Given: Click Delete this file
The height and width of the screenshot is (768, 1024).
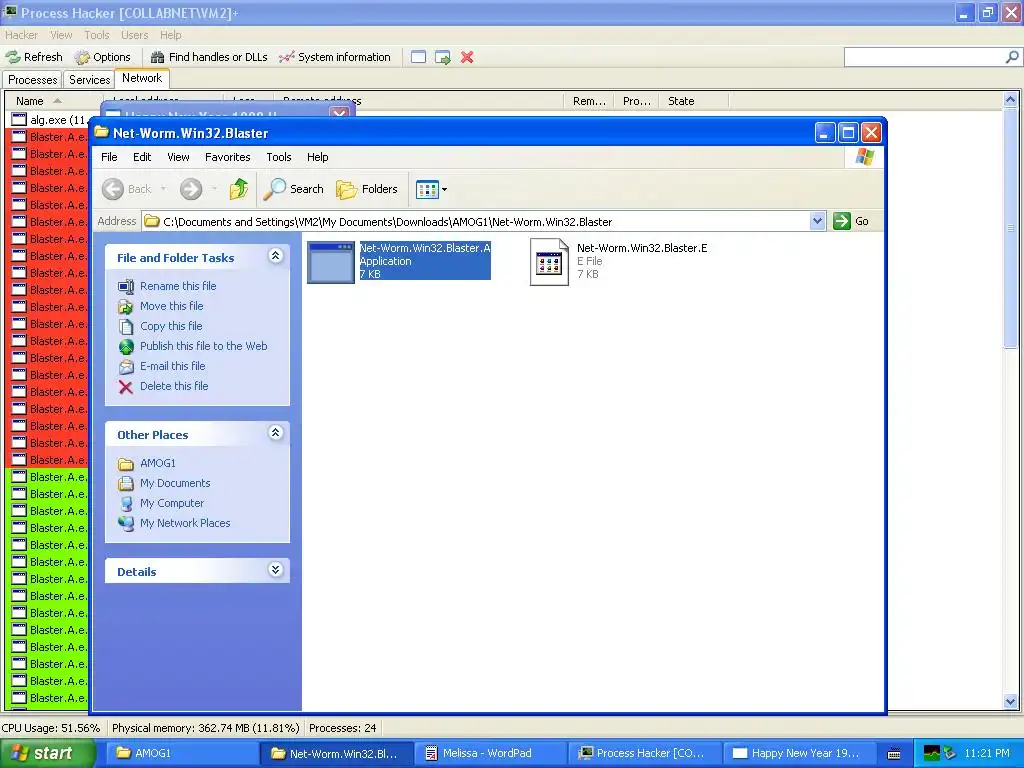Looking at the screenshot, I should [x=174, y=387].
